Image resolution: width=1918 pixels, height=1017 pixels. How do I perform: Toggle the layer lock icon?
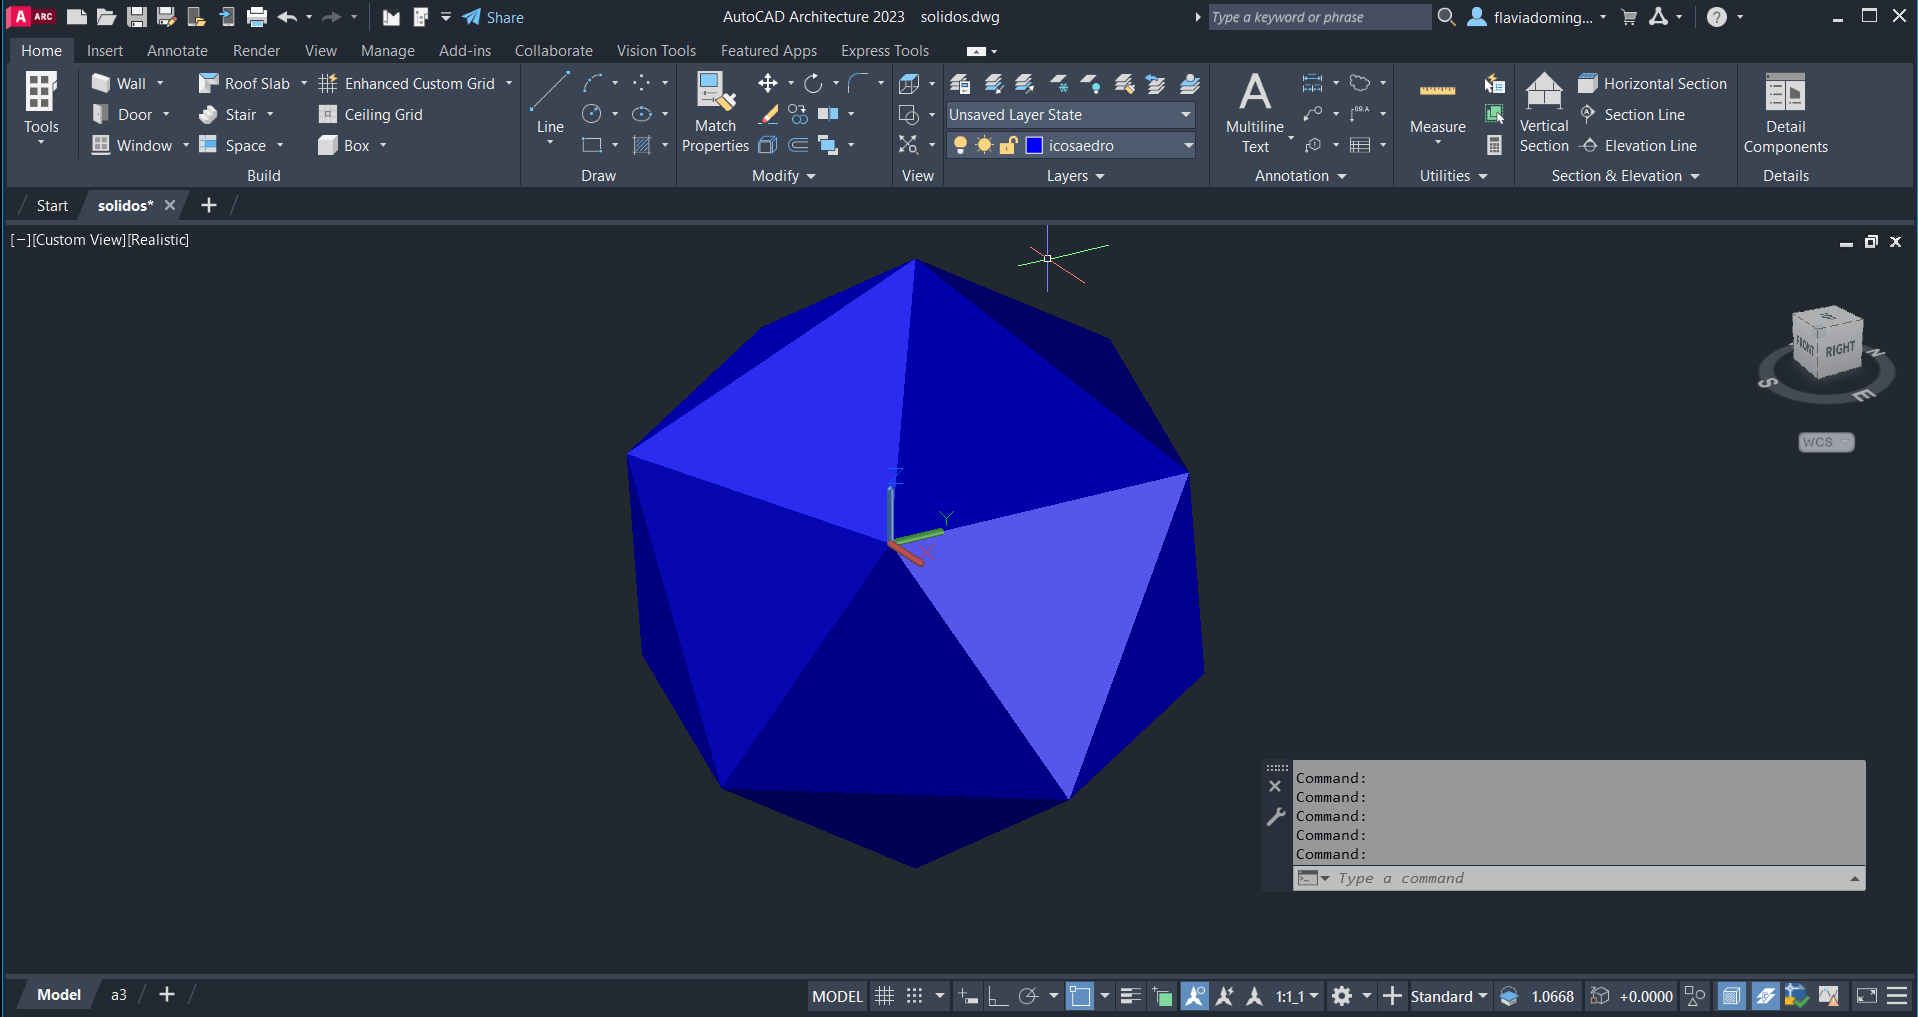click(x=1008, y=146)
